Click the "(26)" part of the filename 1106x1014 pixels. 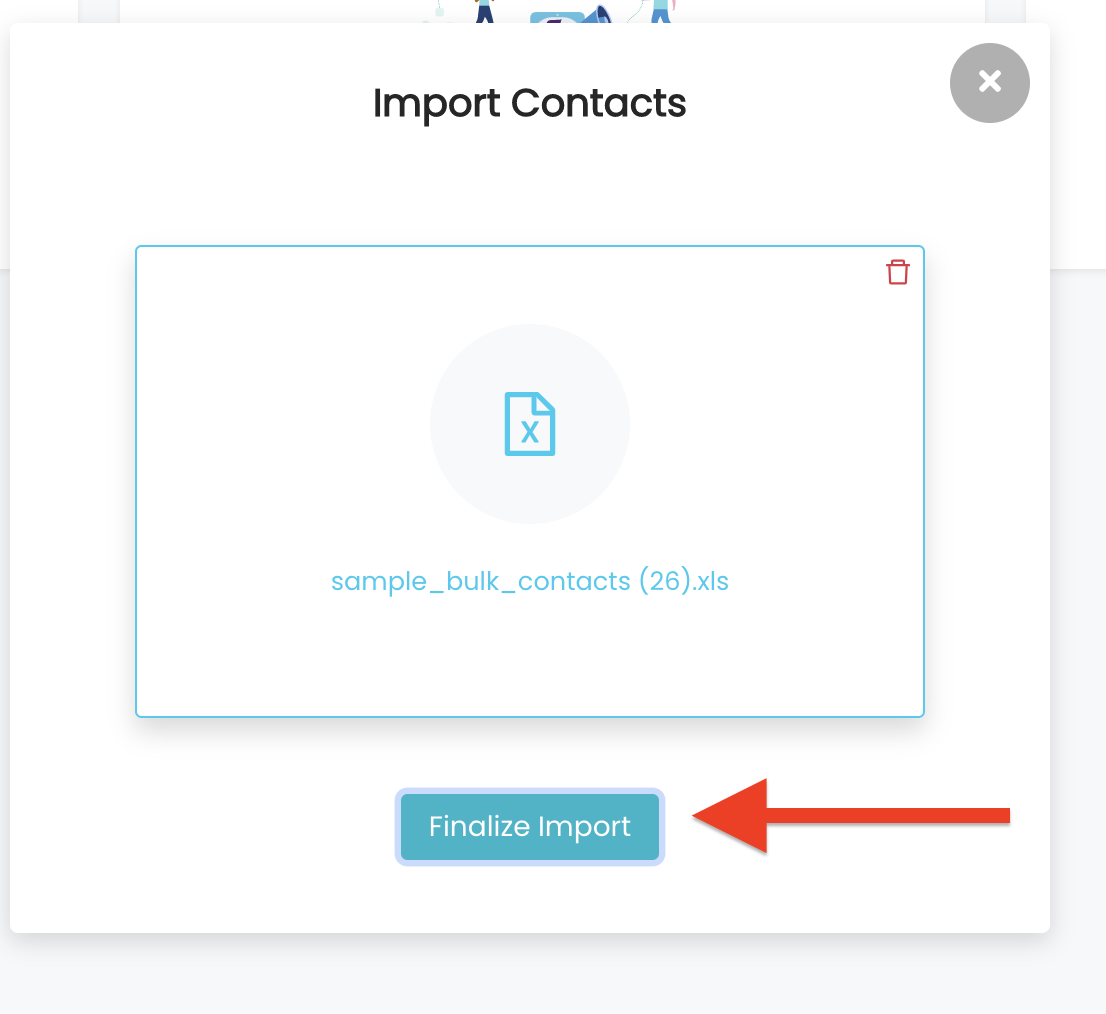(664, 581)
